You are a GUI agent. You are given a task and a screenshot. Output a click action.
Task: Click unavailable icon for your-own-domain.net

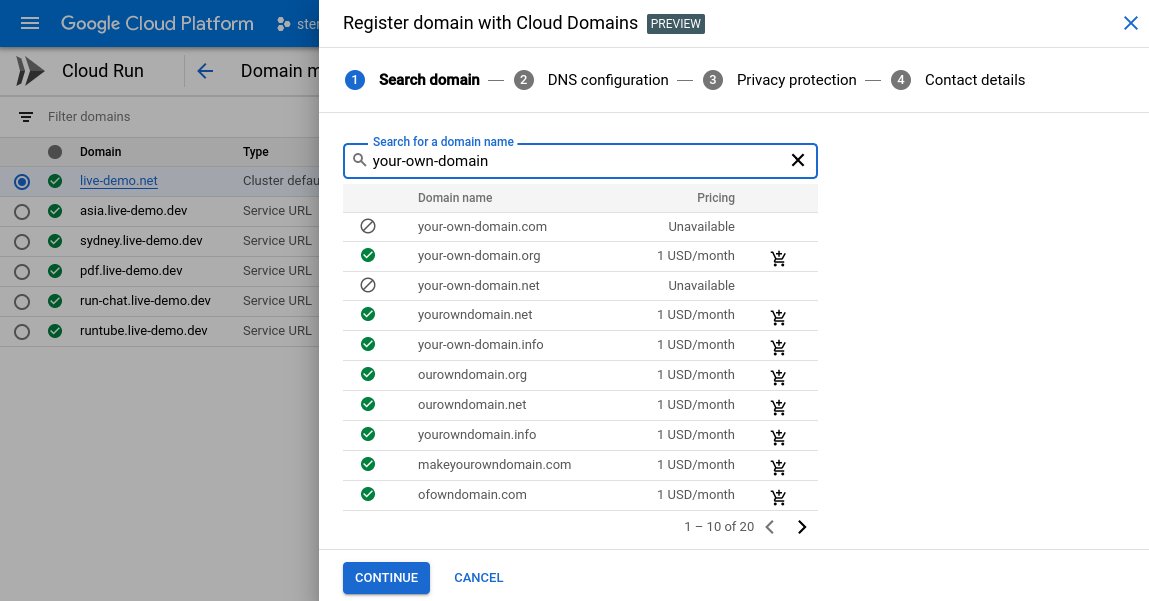368,285
